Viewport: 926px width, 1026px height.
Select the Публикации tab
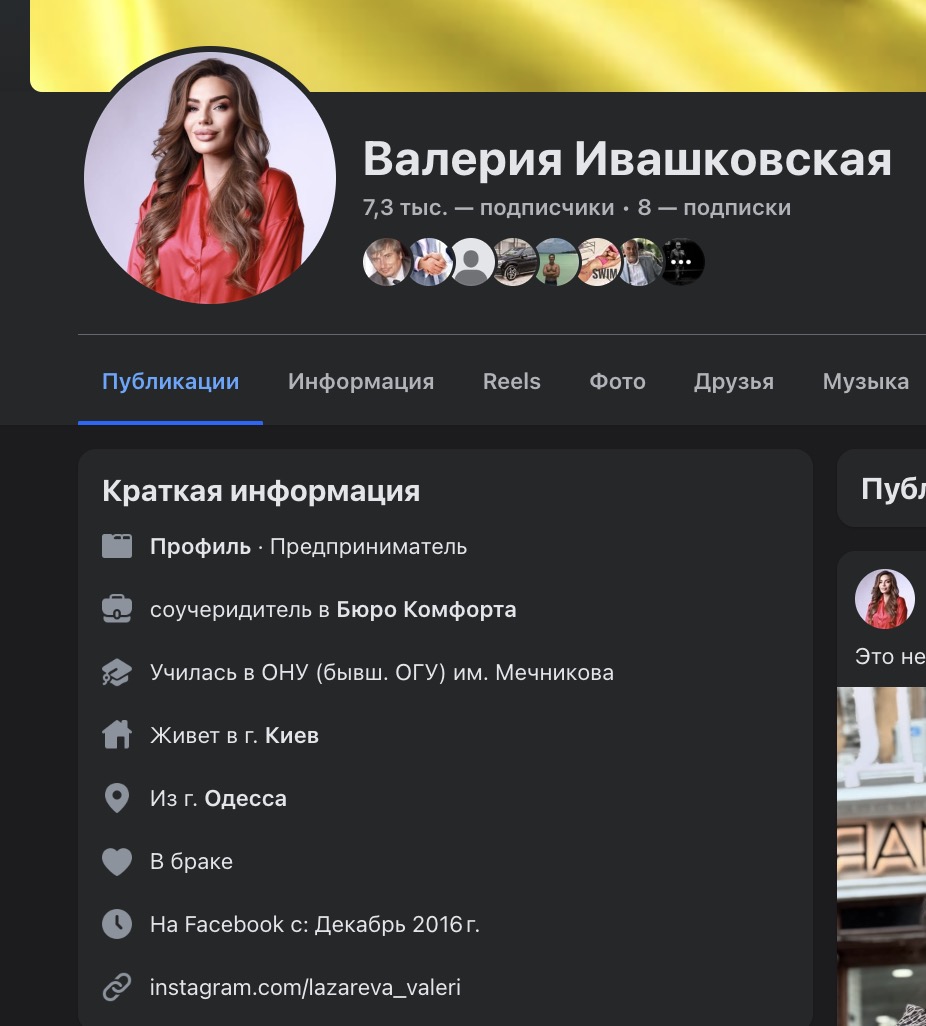click(x=171, y=382)
